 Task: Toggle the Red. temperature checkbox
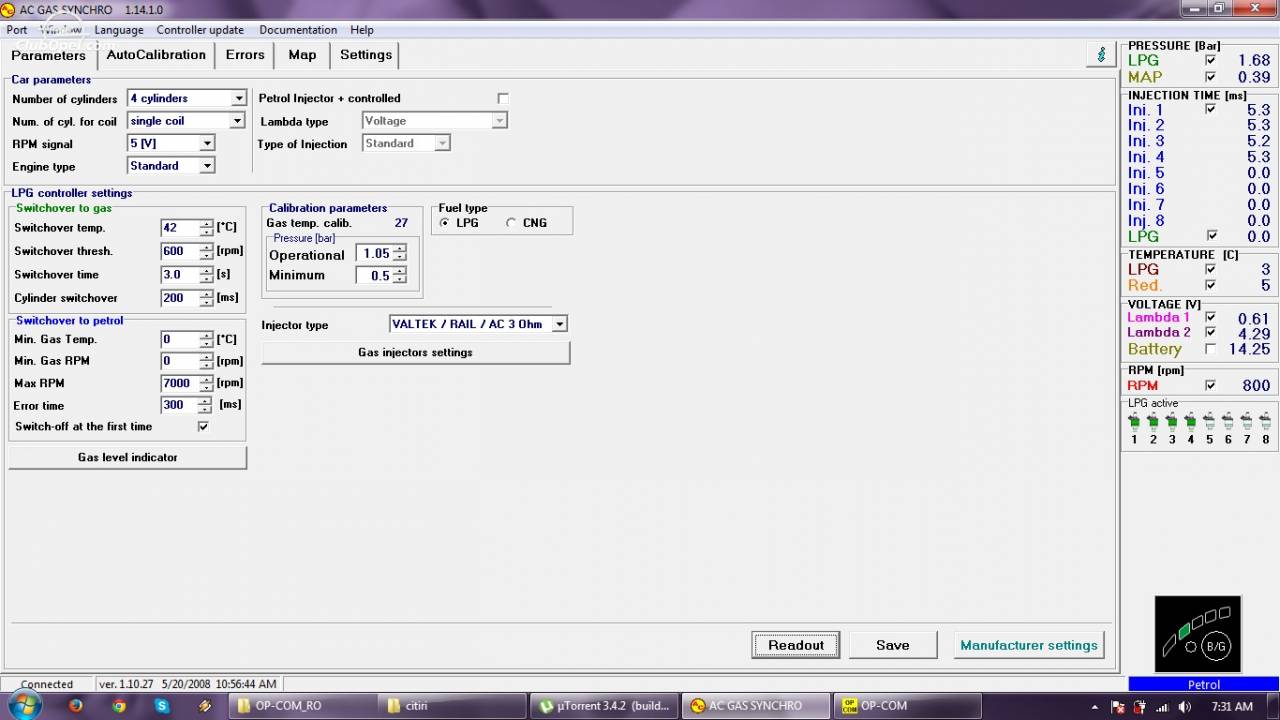pyautogui.click(x=1210, y=285)
